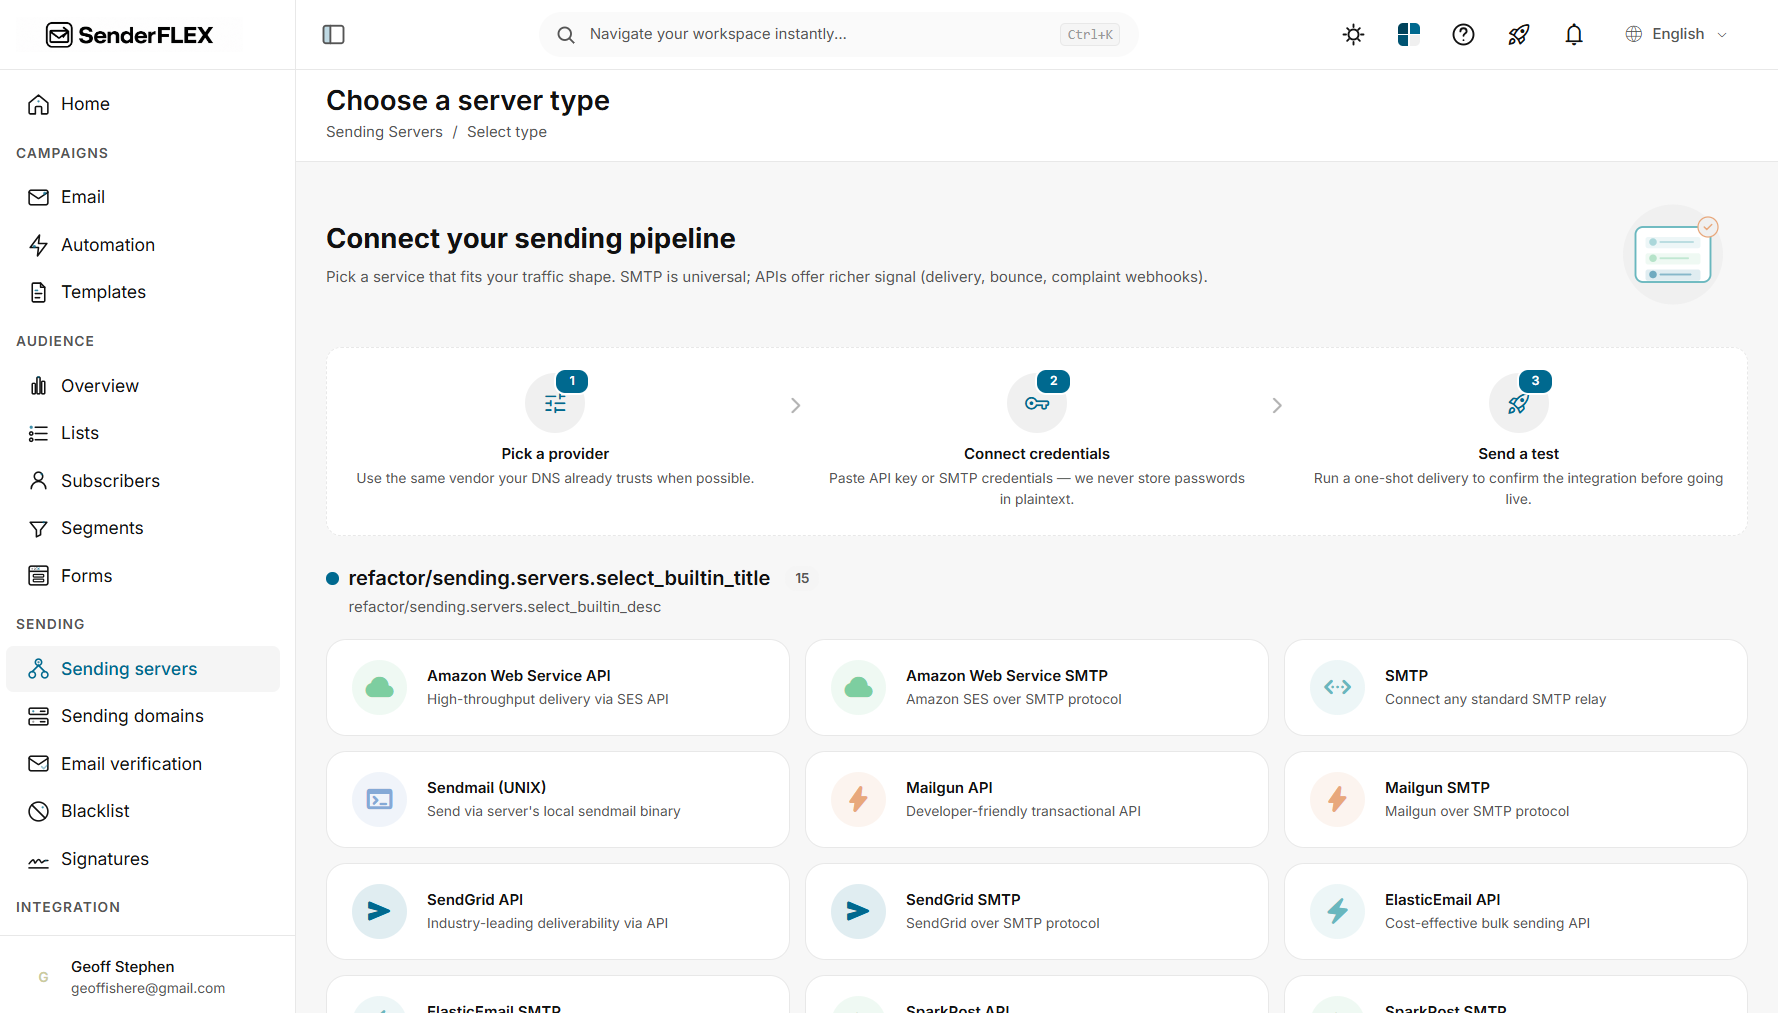Open Signatures in the sidebar
Image resolution: width=1778 pixels, height=1013 pixels.
143,859
